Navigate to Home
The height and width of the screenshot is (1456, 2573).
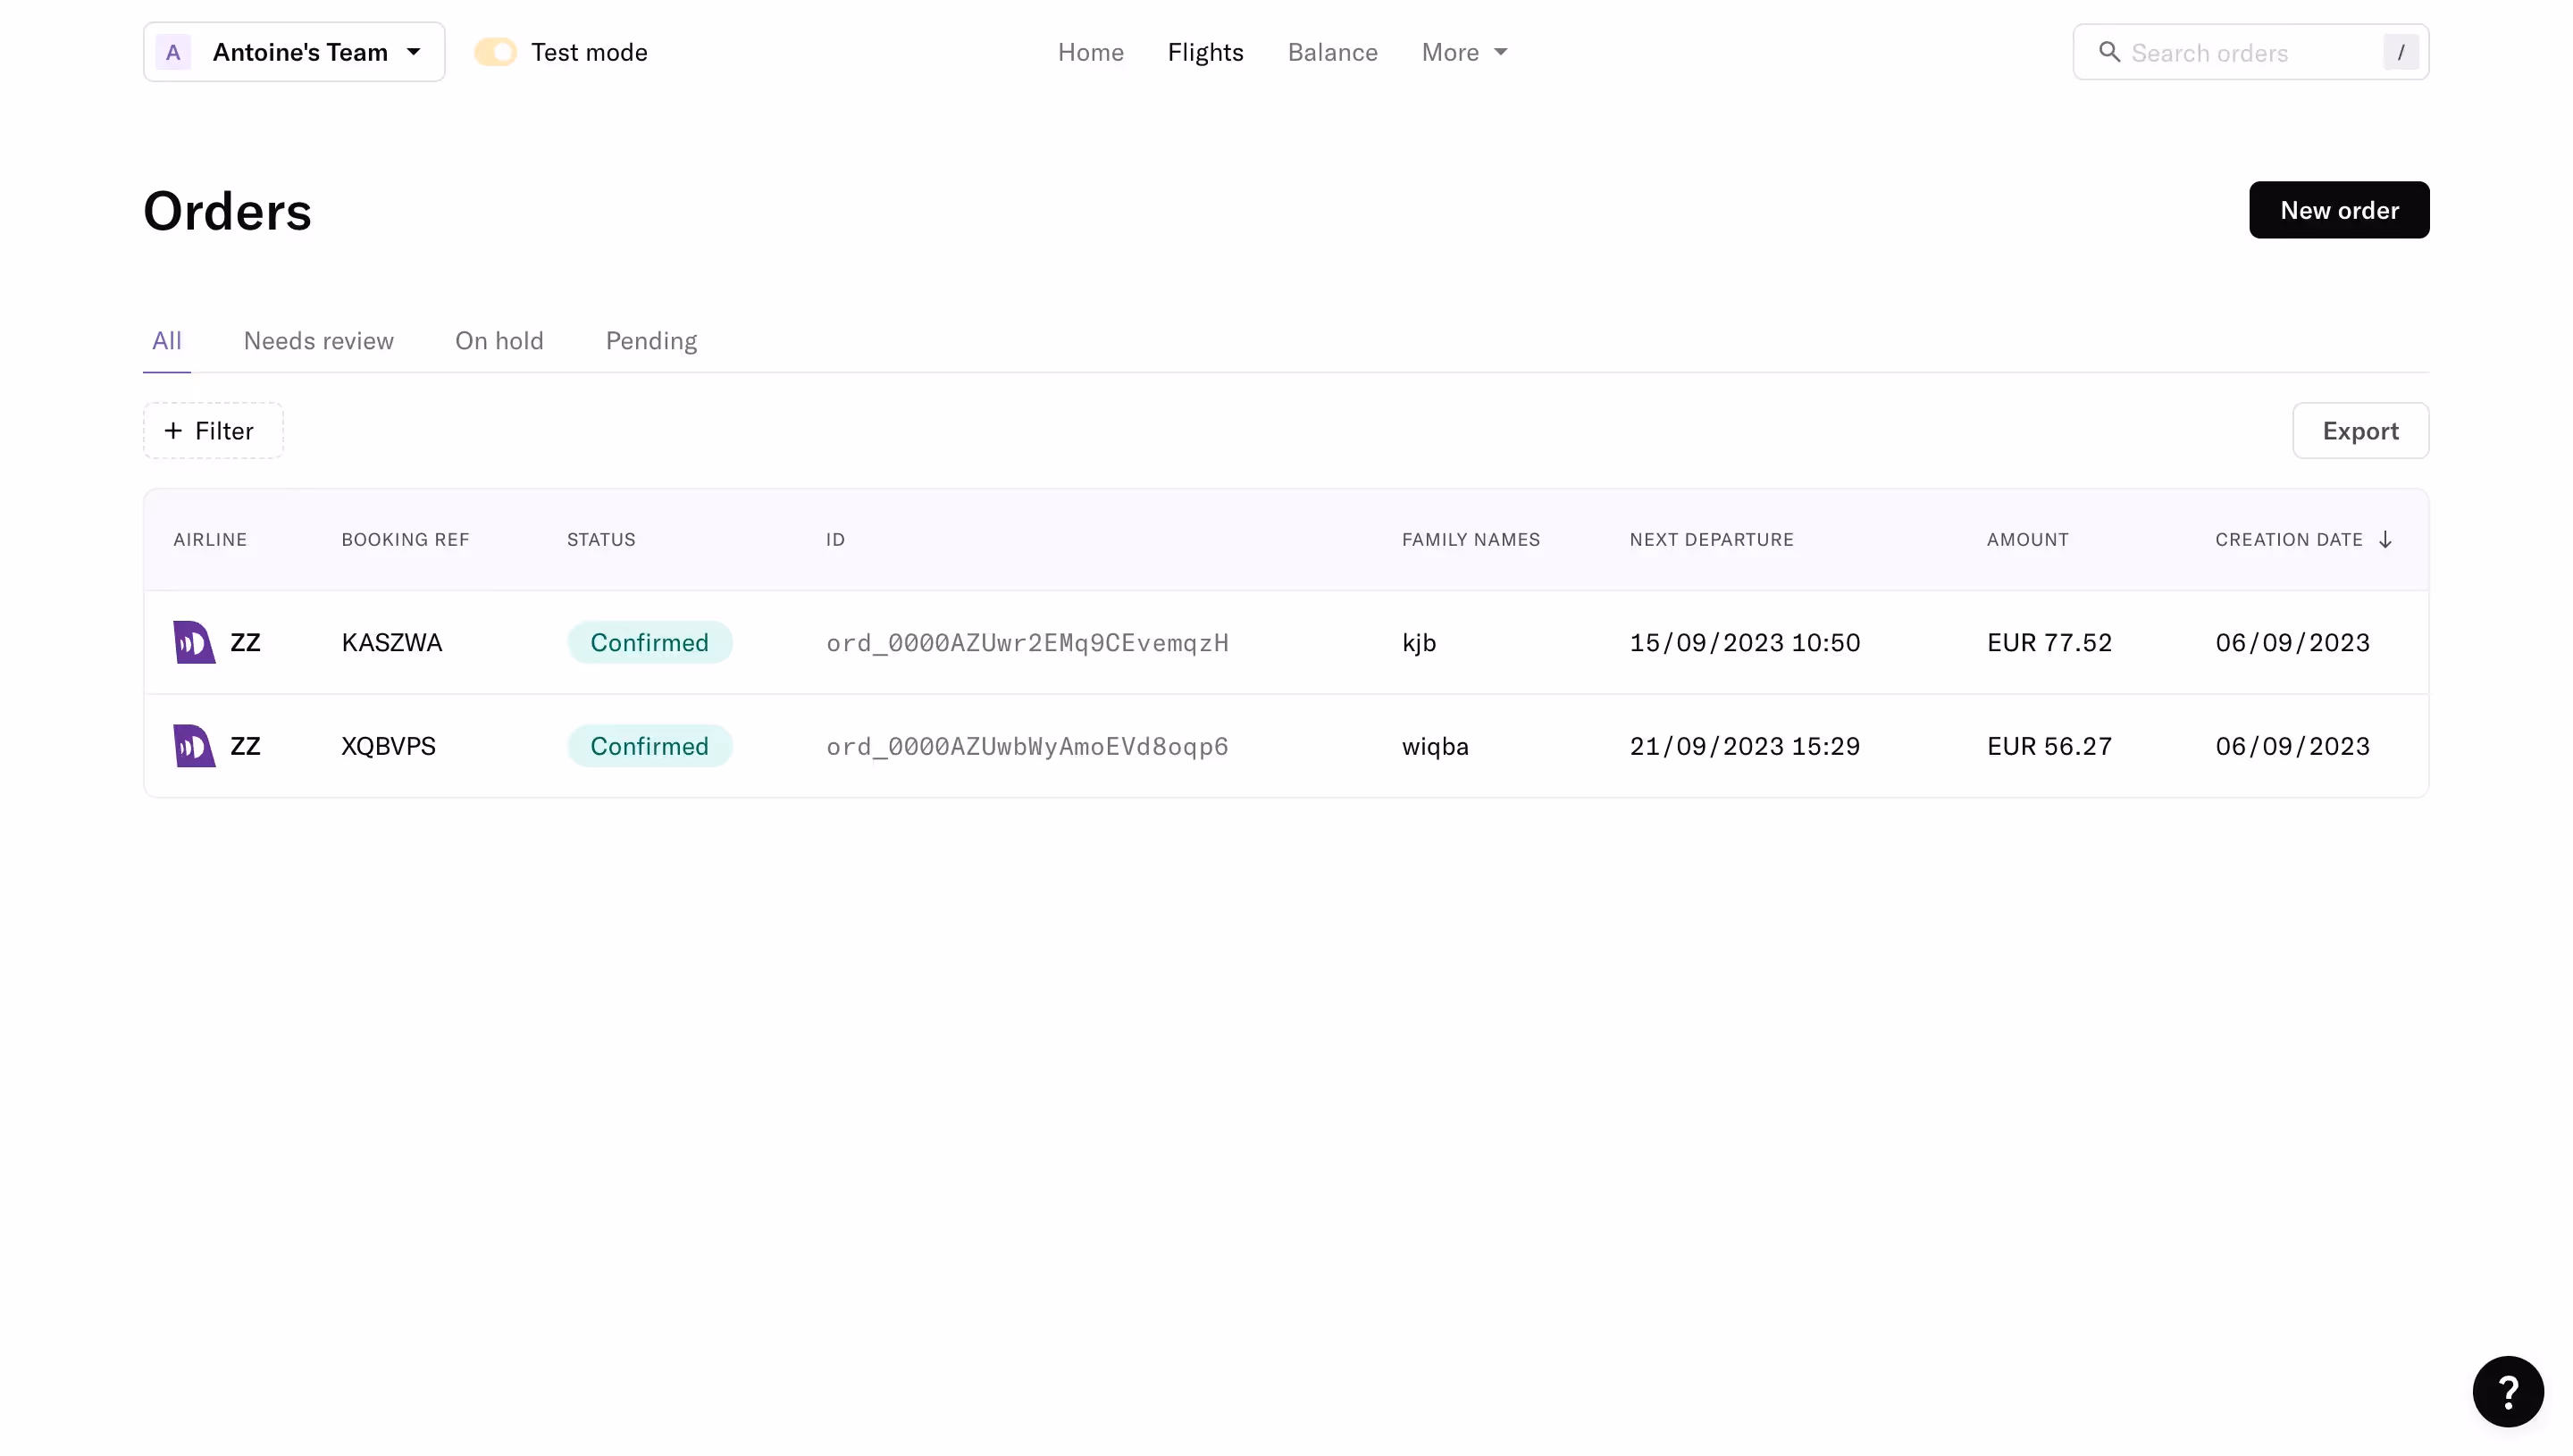coord(1090,52)
